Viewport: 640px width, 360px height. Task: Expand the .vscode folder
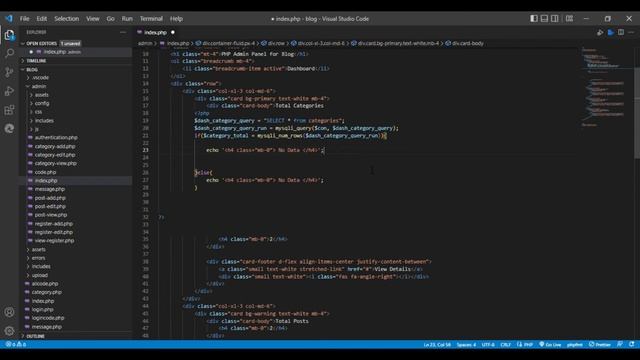(x=40, y=78)
